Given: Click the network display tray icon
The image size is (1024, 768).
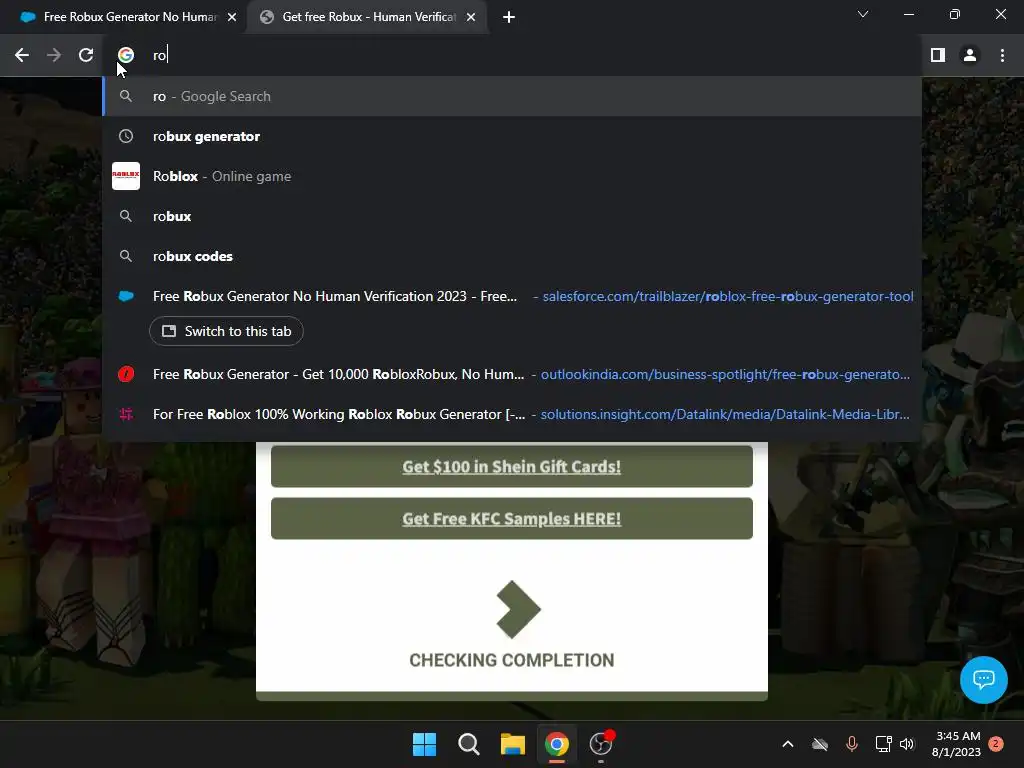Looking at the screenshot, I should tap(883, 744).
